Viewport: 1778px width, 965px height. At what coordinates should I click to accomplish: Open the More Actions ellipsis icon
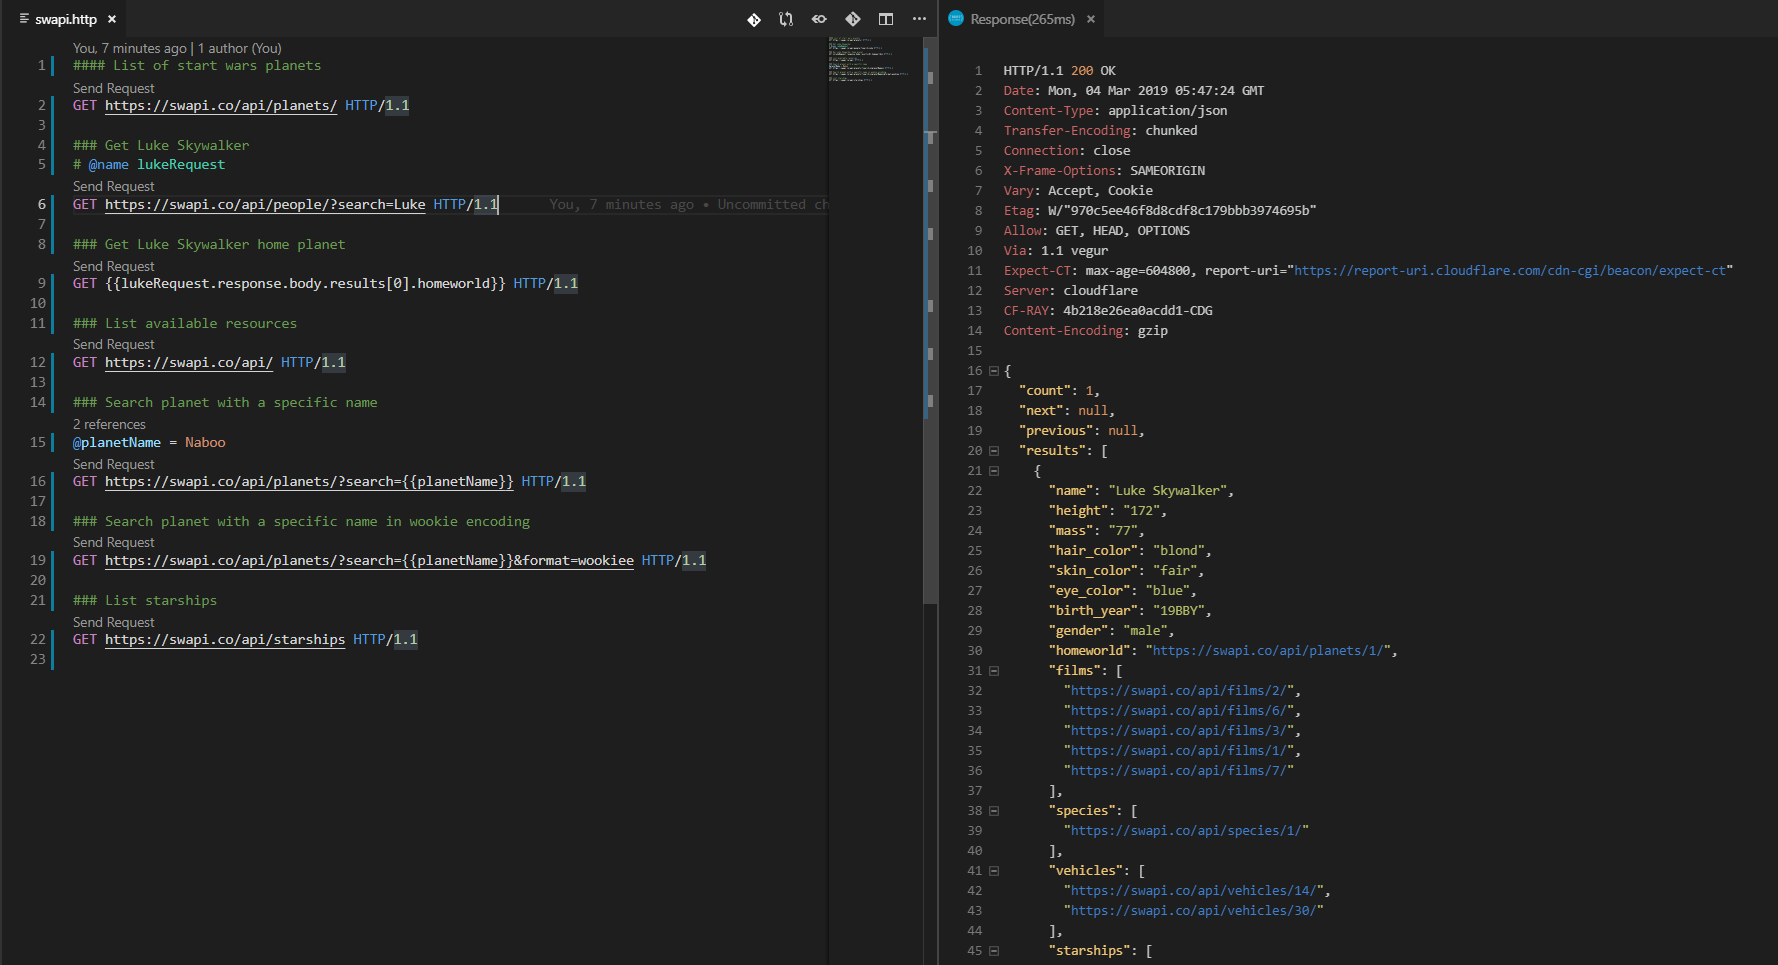pyautogui.click(x=919, y=18)
